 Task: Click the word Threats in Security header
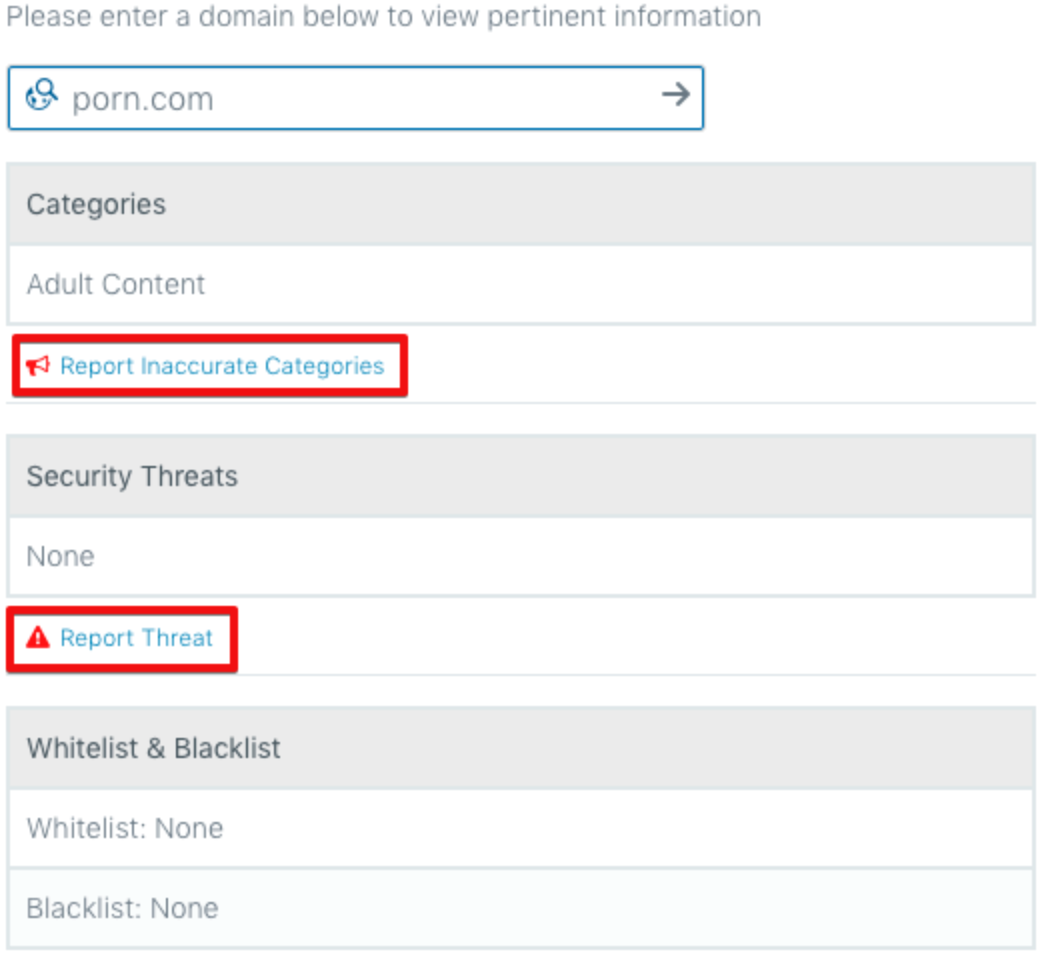[x=189, y=476]
